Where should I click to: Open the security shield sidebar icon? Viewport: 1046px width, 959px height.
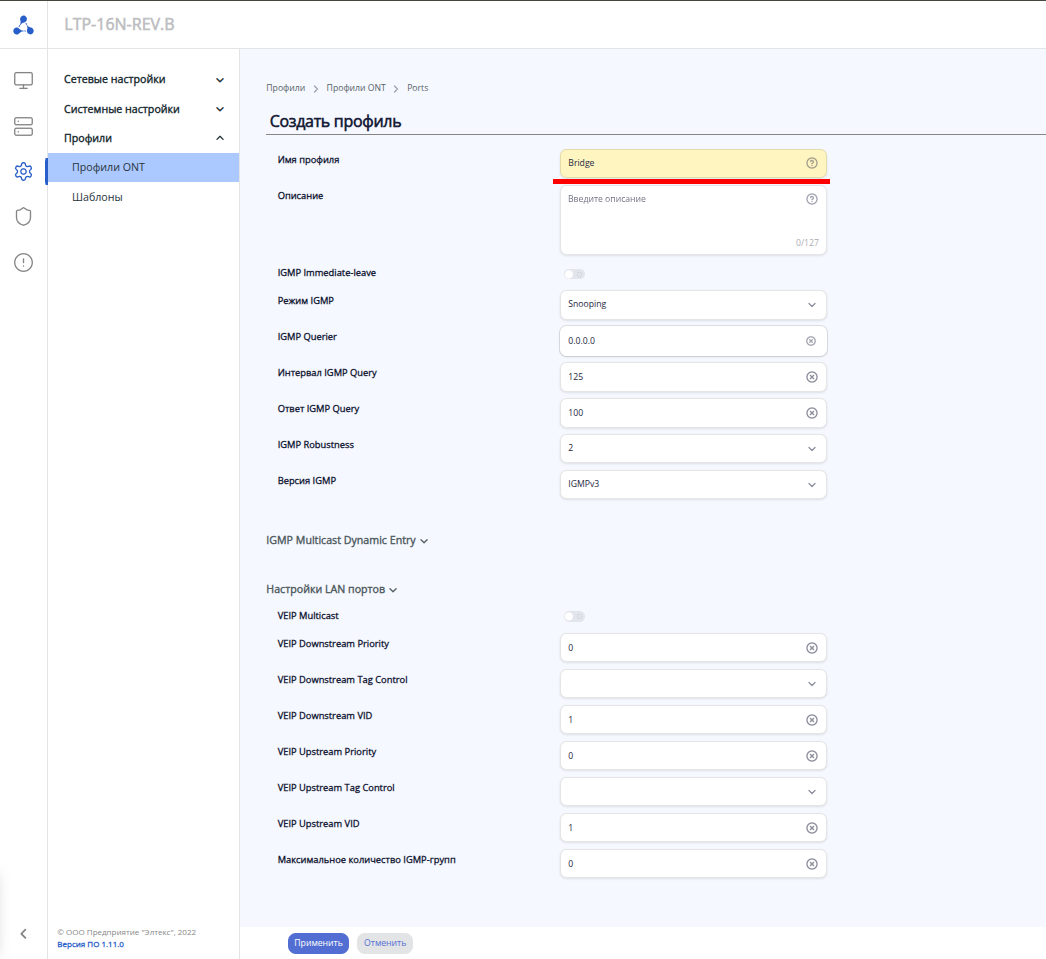[23, 217]
